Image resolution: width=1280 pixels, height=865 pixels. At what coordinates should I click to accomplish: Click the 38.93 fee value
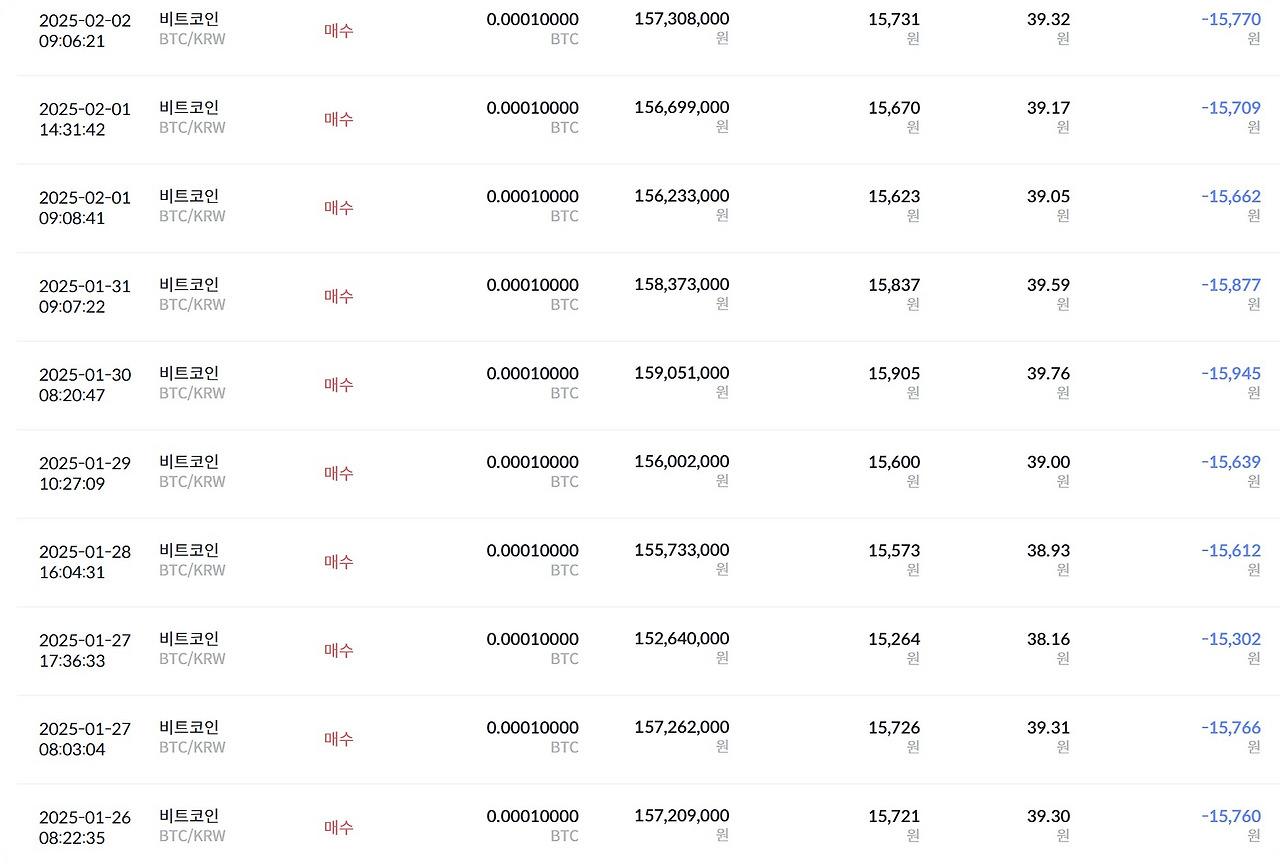click(1048, 550)
